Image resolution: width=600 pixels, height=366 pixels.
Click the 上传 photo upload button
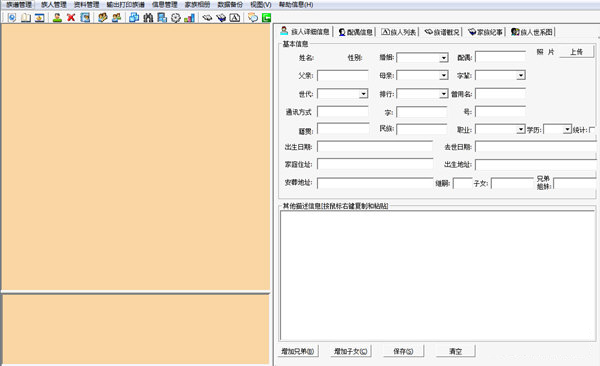pos(576,52)
